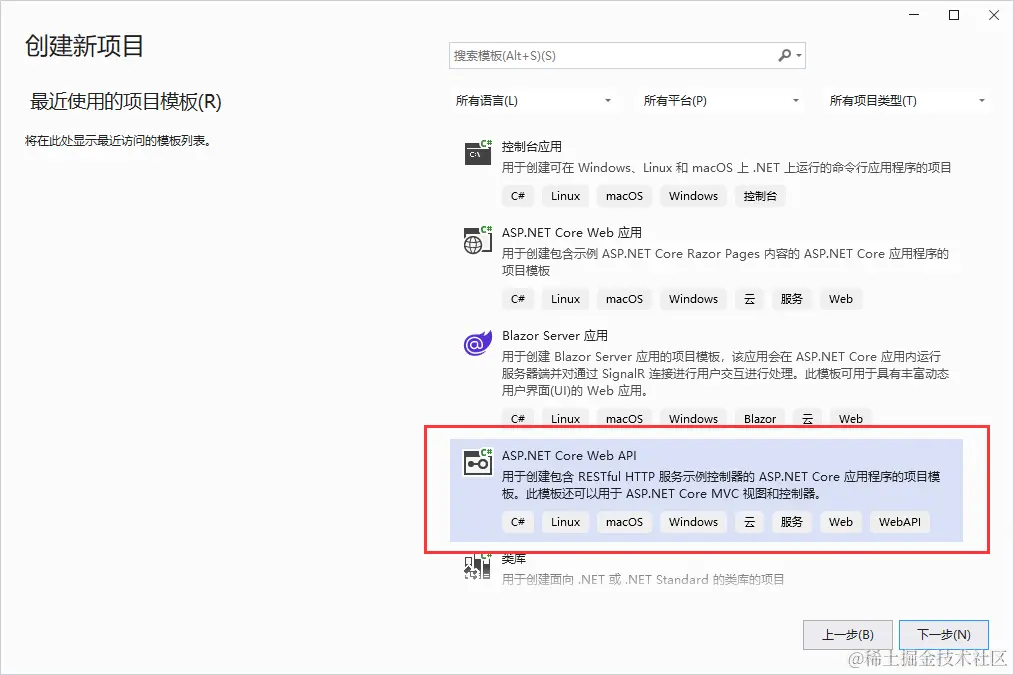
Task: Click the Linux tag under 控制台应用
Action: [x=565, y=196]
